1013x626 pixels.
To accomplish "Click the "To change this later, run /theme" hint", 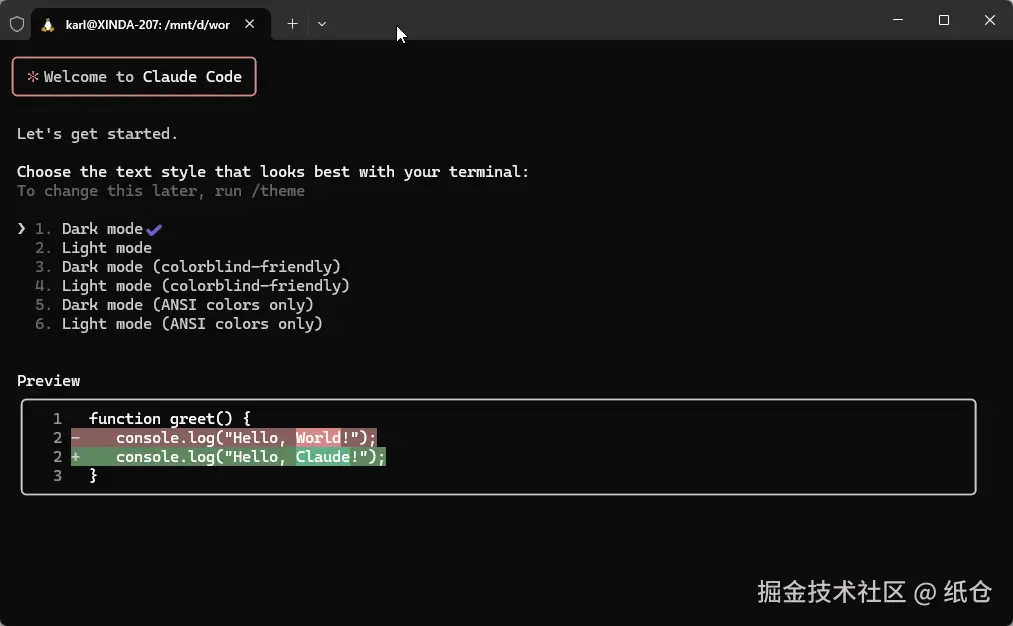I will 161,191.
